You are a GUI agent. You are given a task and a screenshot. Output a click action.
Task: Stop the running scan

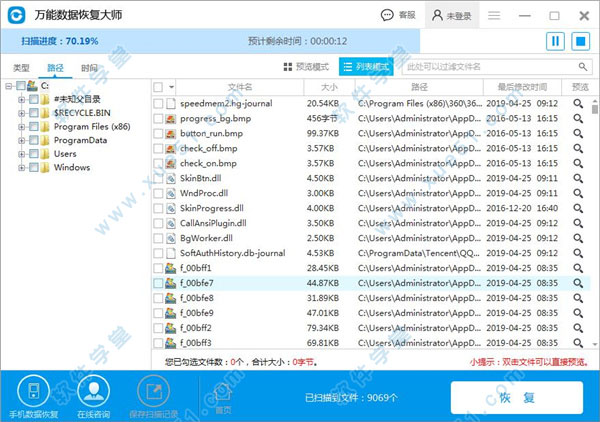point(580,41)
